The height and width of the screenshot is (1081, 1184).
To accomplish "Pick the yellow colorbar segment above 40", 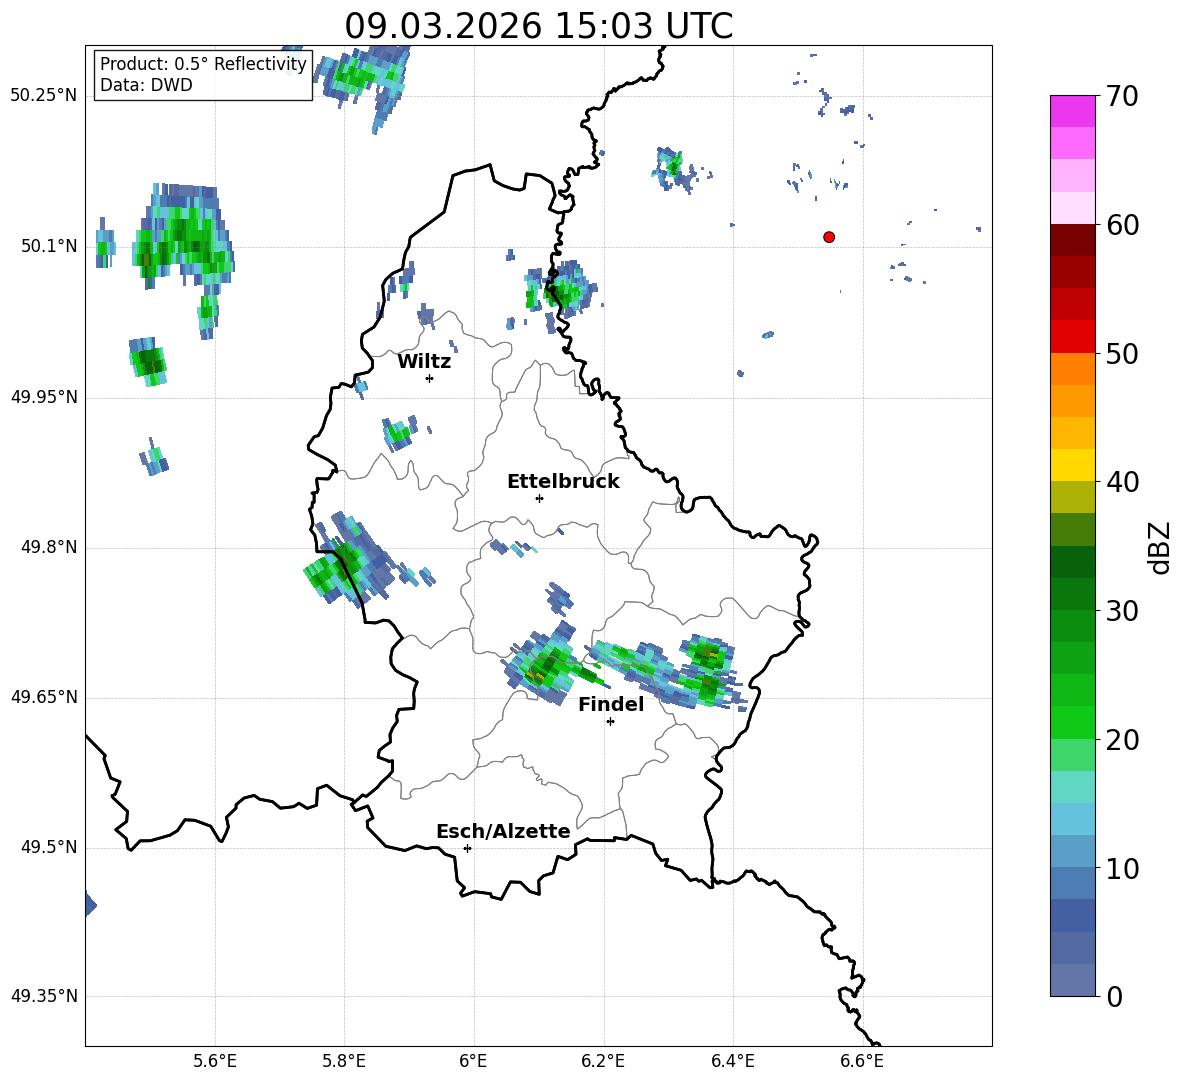I will tap(1072, 465).
